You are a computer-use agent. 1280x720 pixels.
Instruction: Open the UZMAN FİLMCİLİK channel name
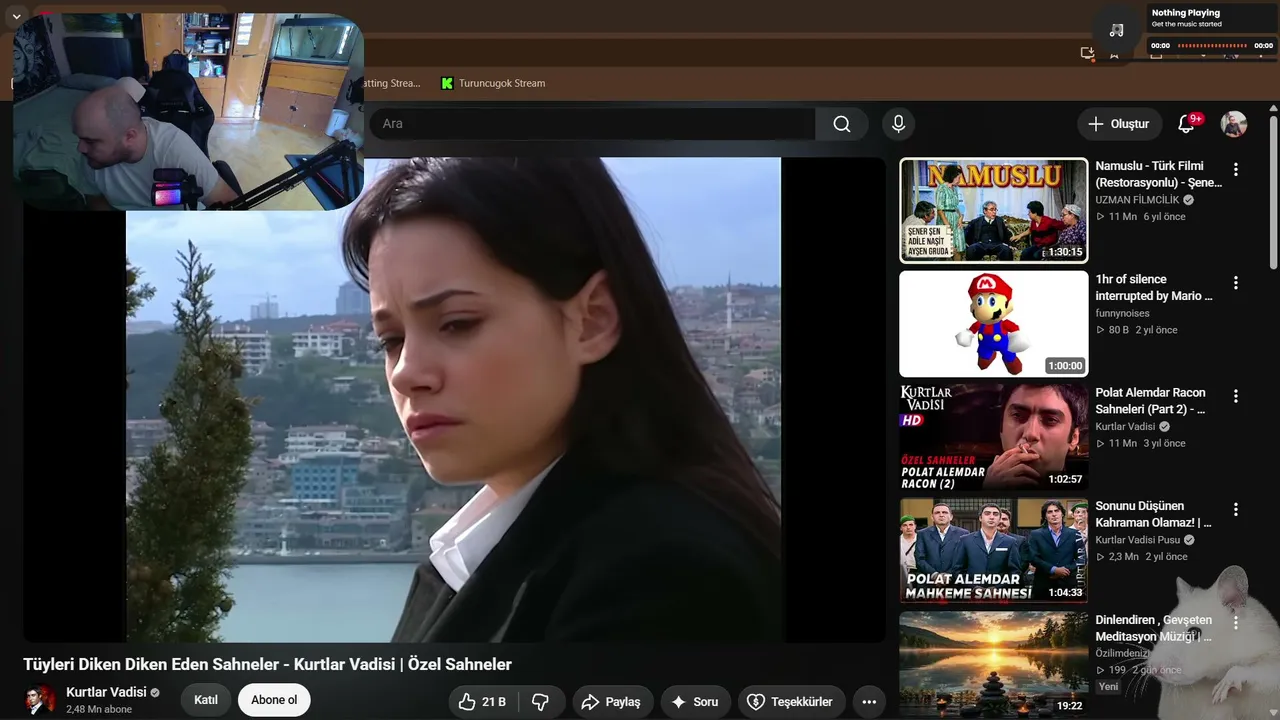[x=1137, y=200]
